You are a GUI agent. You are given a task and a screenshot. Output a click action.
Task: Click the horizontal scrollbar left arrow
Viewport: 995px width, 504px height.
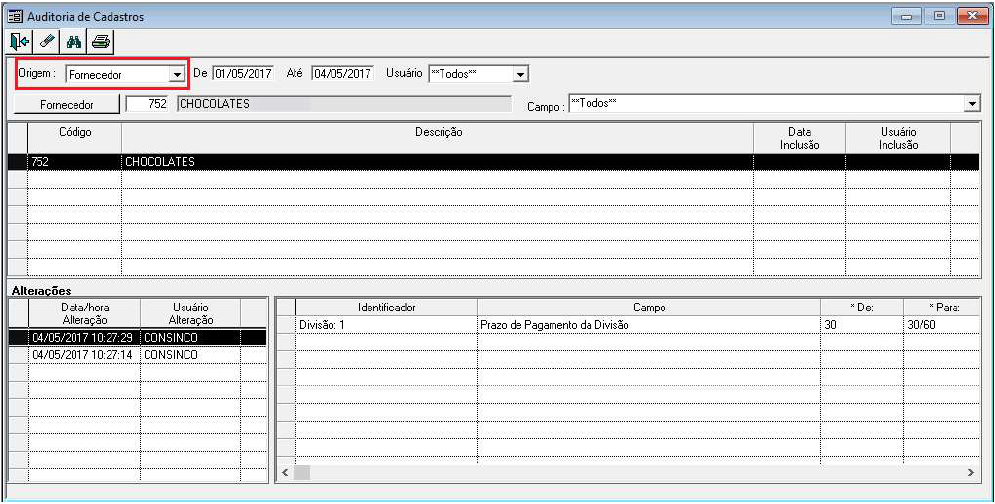(285, 472)
